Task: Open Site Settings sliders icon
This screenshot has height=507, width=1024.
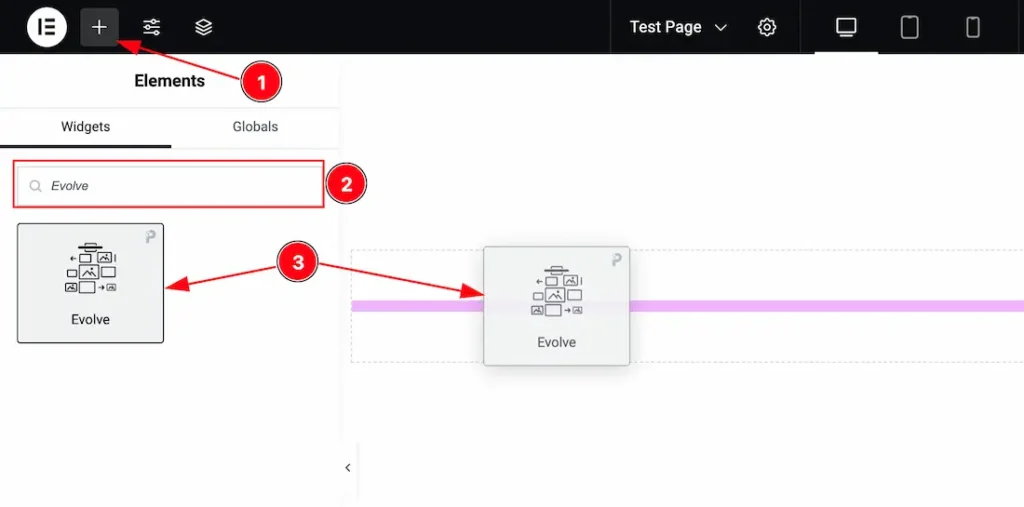Action: tap(151, 27)
